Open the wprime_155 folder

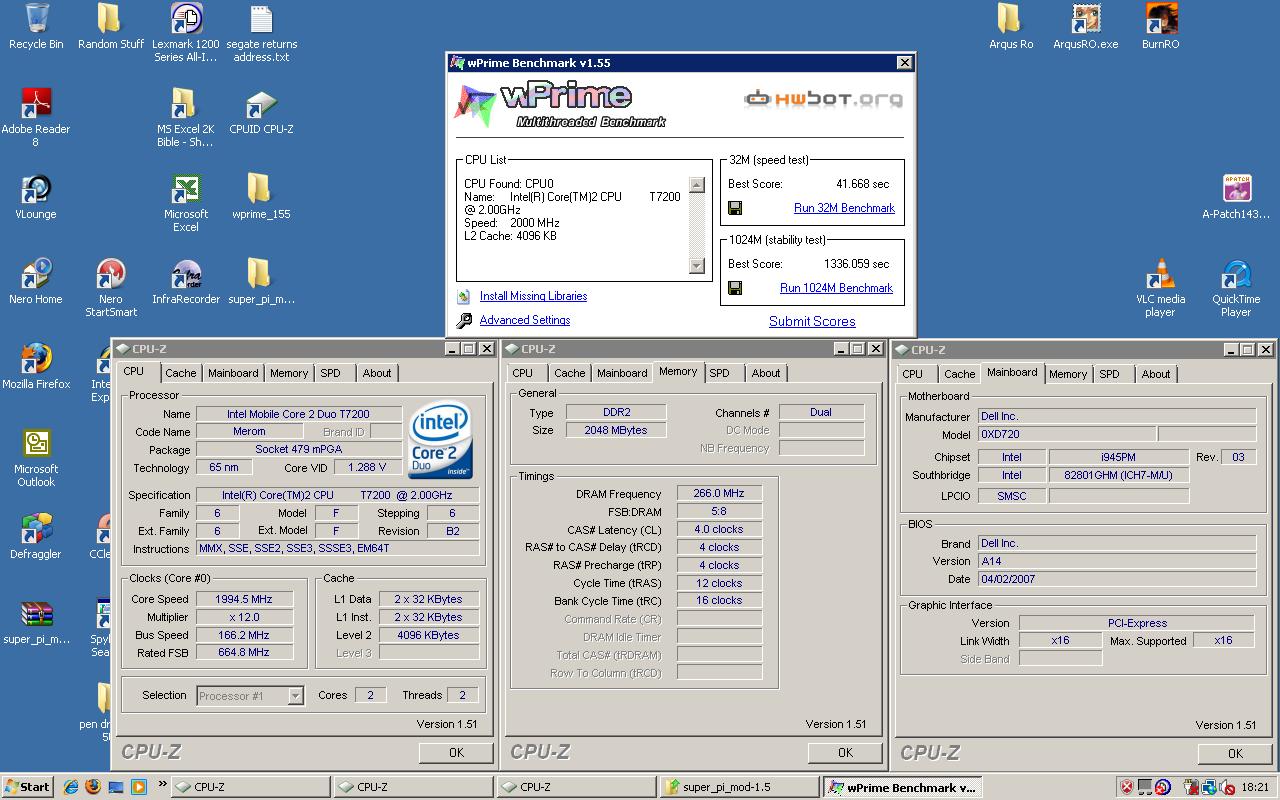coord(261,197)
